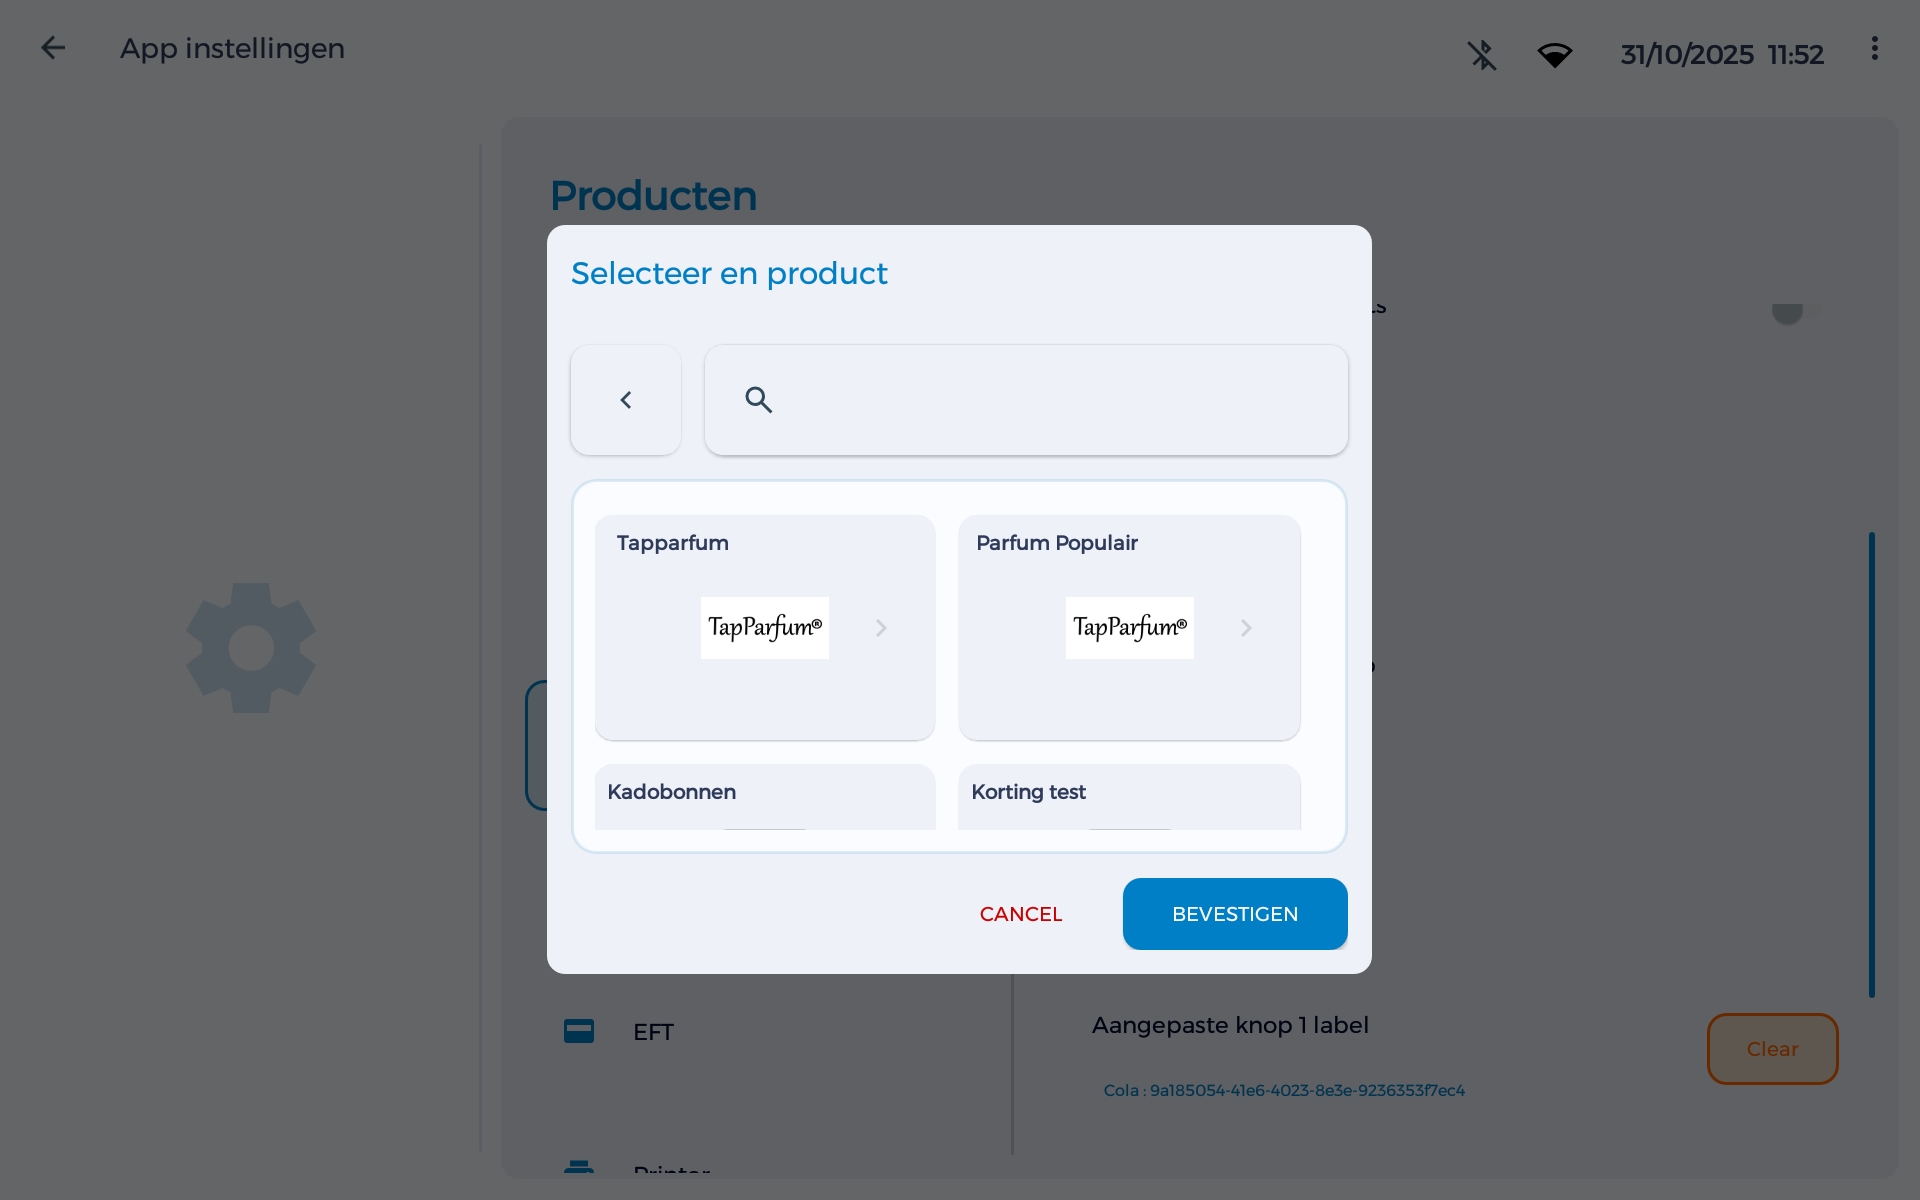Tap the back chevron inside the product dialog

pyautogui.click(x=625, y=399)
